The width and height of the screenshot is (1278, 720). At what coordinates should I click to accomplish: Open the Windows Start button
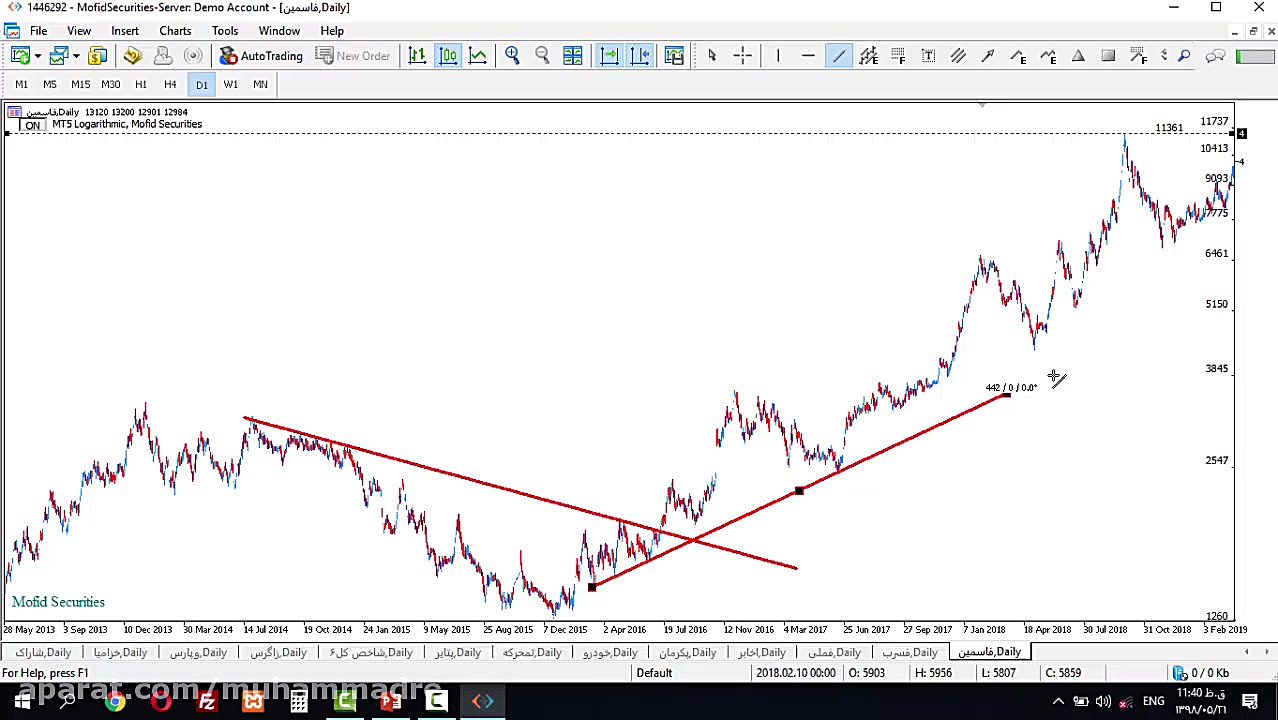(x=21, y=702)
